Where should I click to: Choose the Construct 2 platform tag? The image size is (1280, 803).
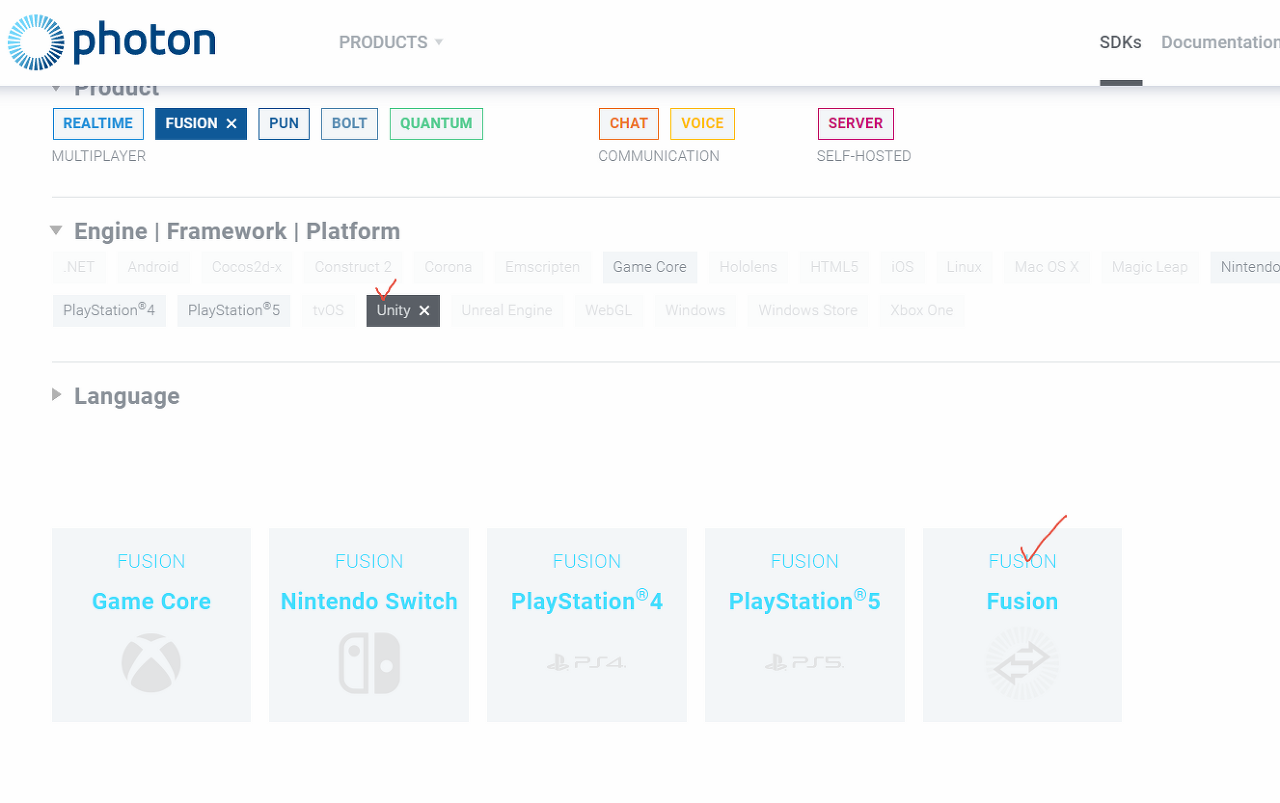(x=353, y=267)
